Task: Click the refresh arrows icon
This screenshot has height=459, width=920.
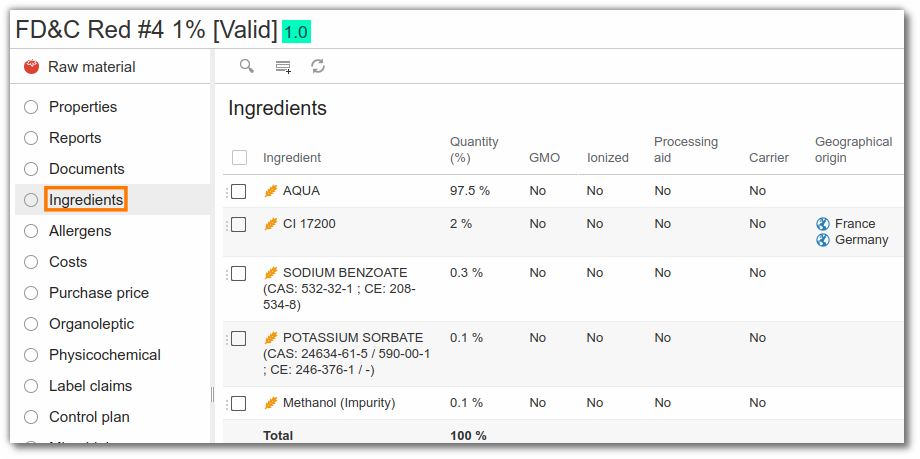Action: (318, 66)
